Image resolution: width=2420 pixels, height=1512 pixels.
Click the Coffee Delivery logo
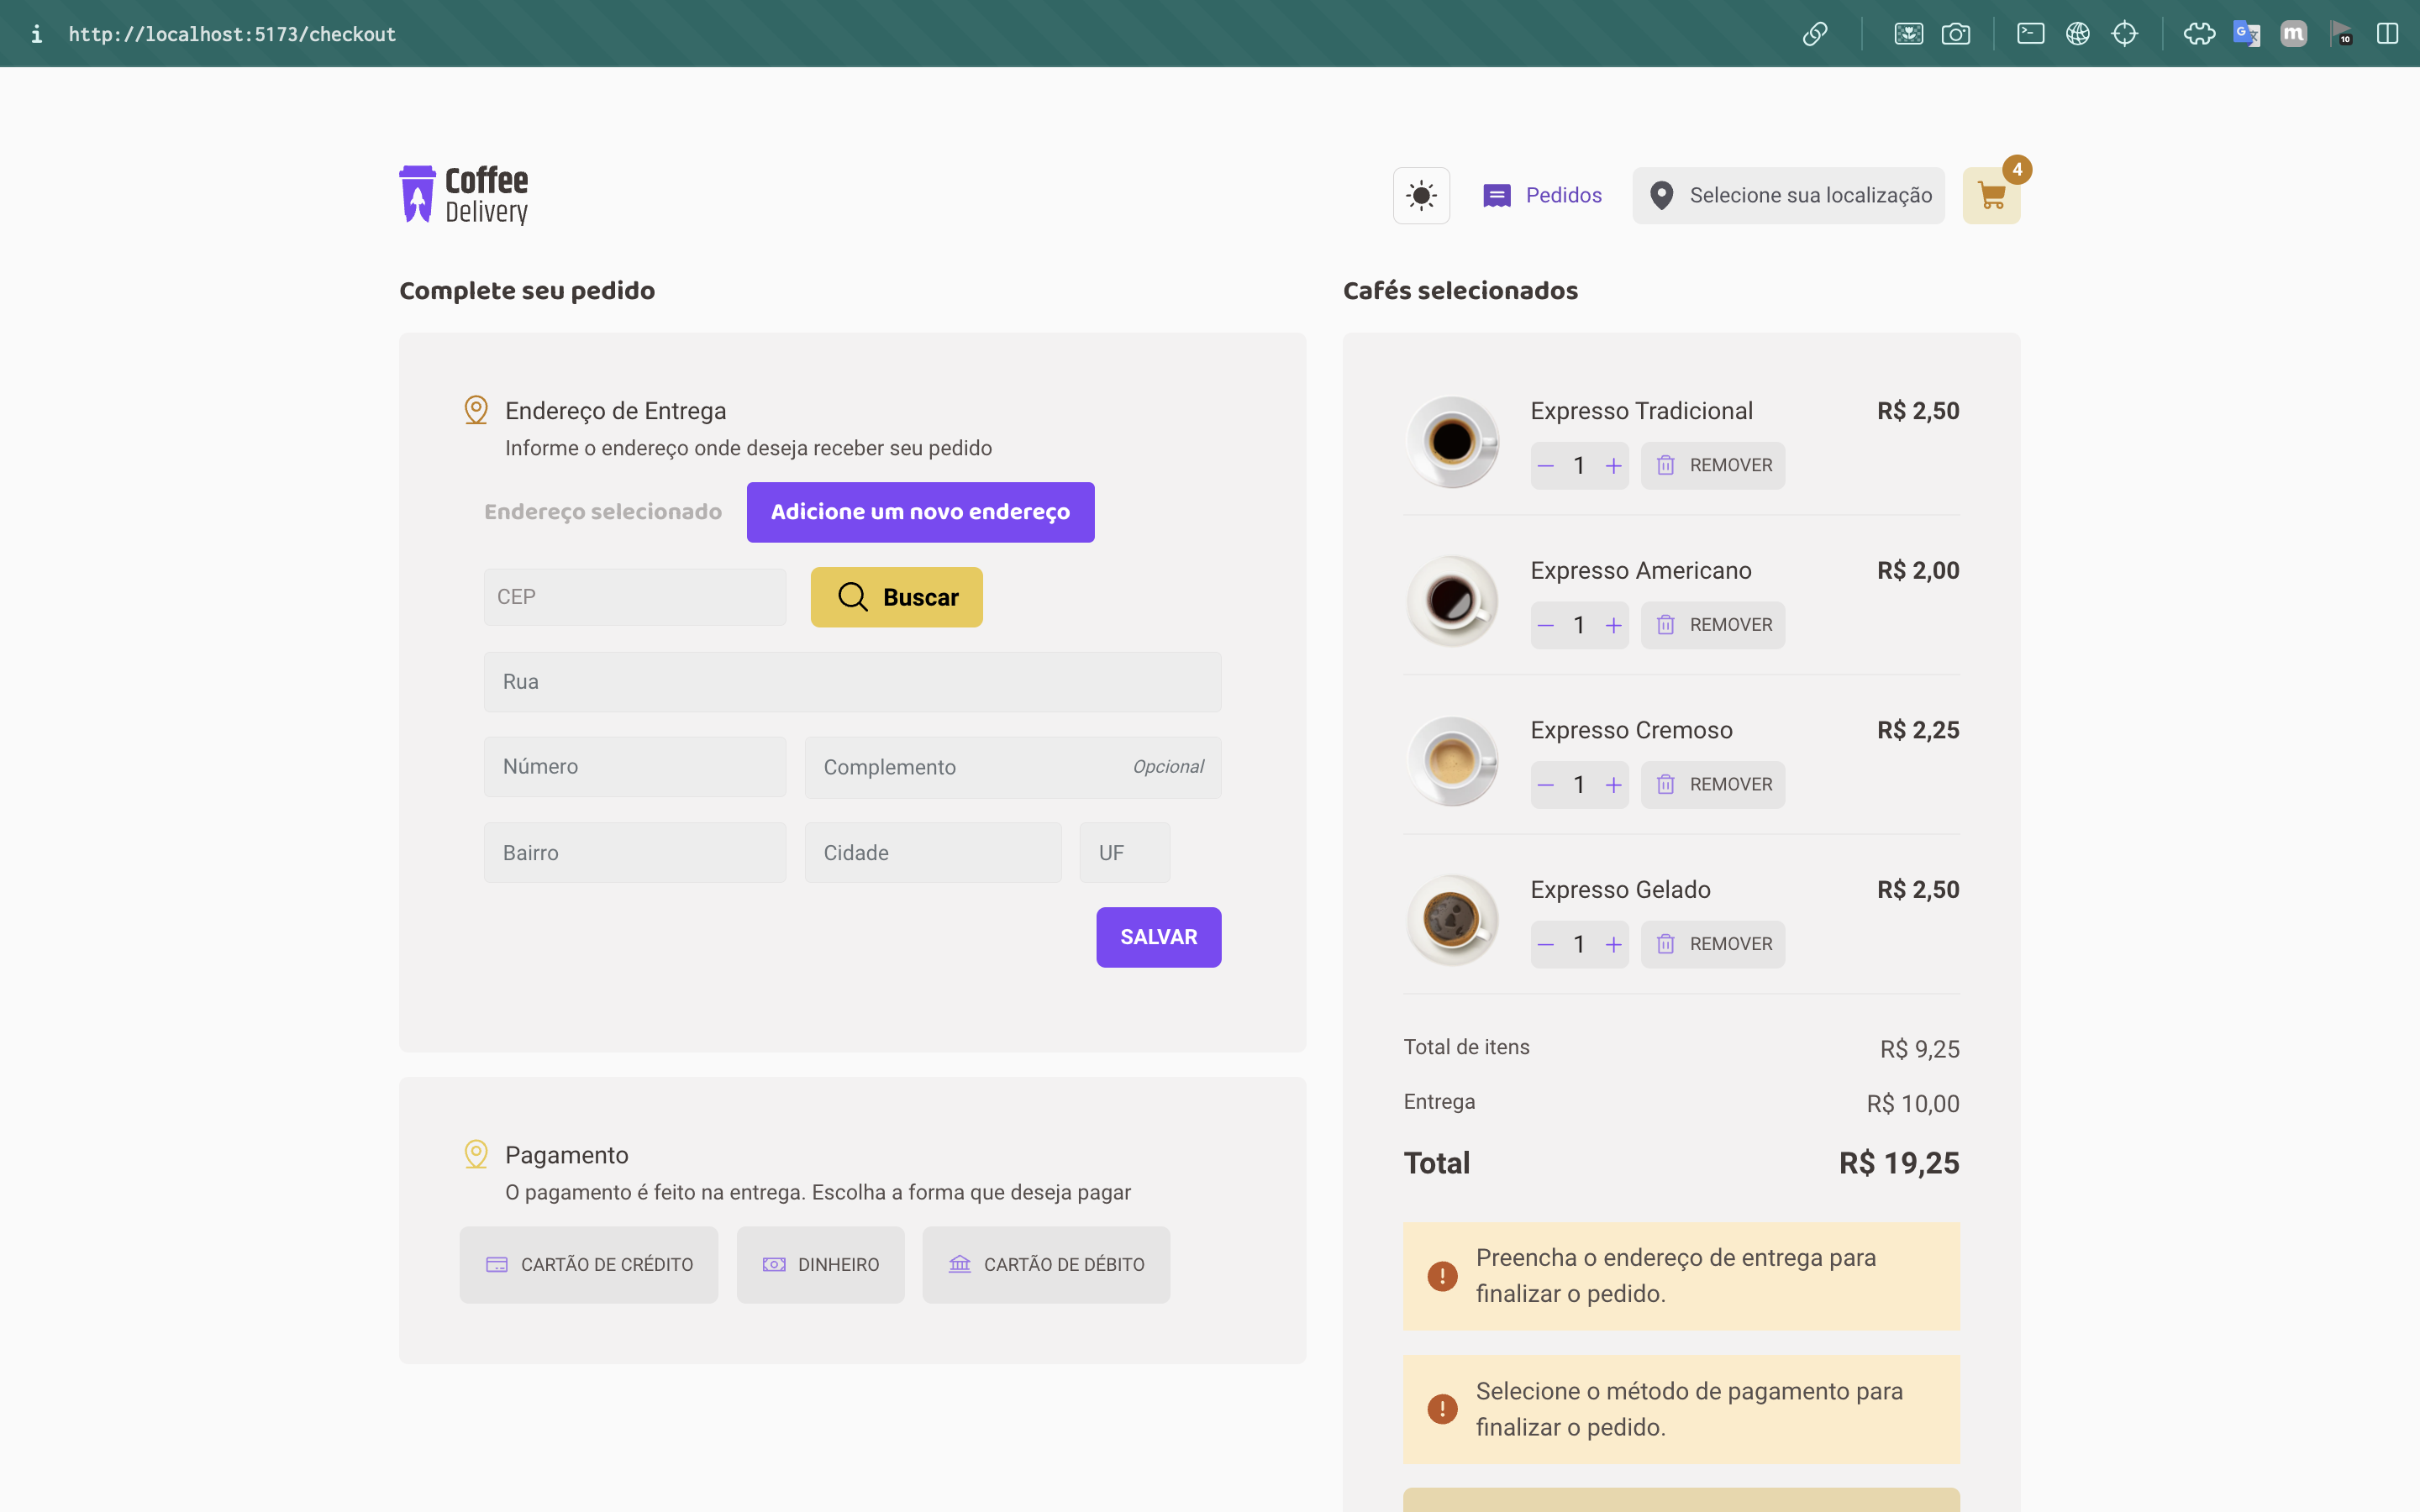pyautogui.click(x=463, y=195)
